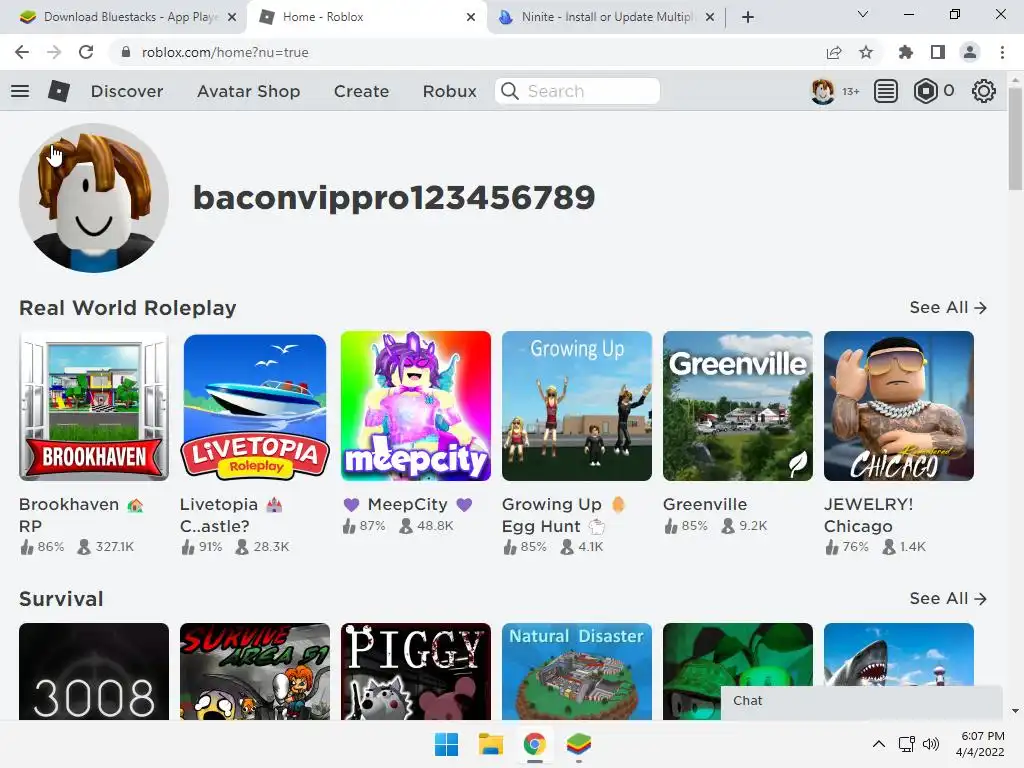Open the MeepCity game thumbnail
Image resolution: width=1024 pixels, height=768 pixels.
[x=416, y=406]
